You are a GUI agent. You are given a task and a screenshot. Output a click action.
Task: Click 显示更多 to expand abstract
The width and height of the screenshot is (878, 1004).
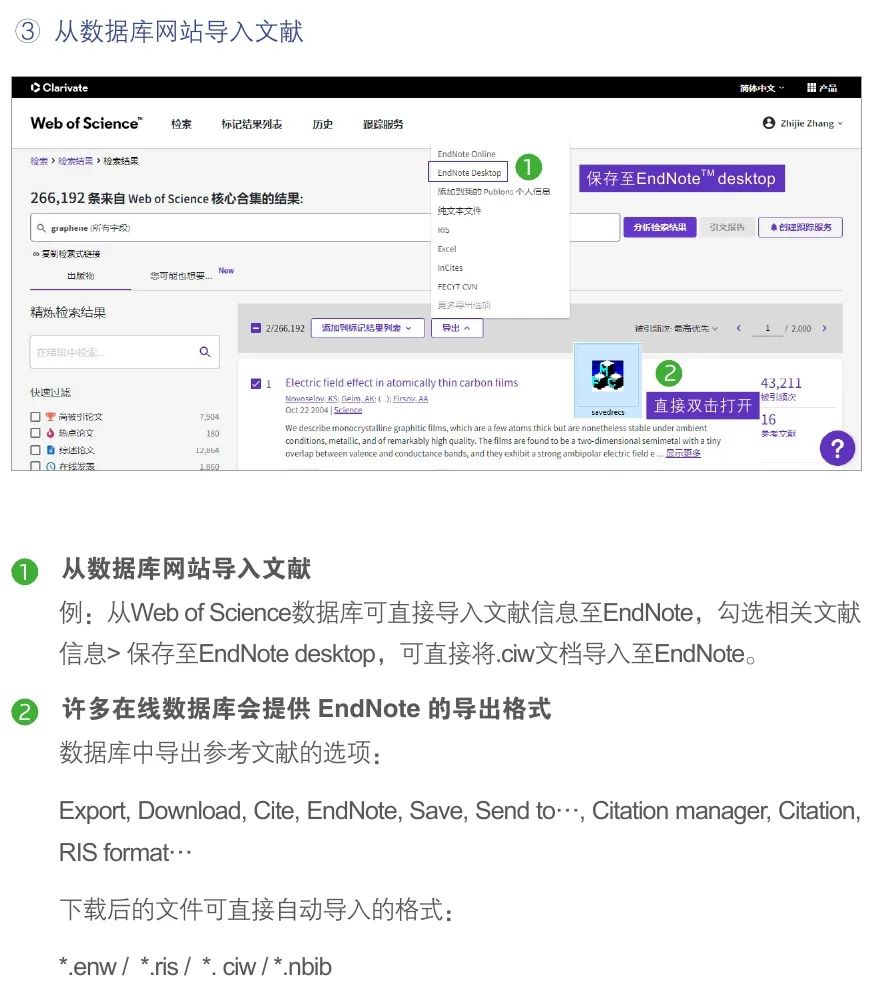click(x=683, y=453)
